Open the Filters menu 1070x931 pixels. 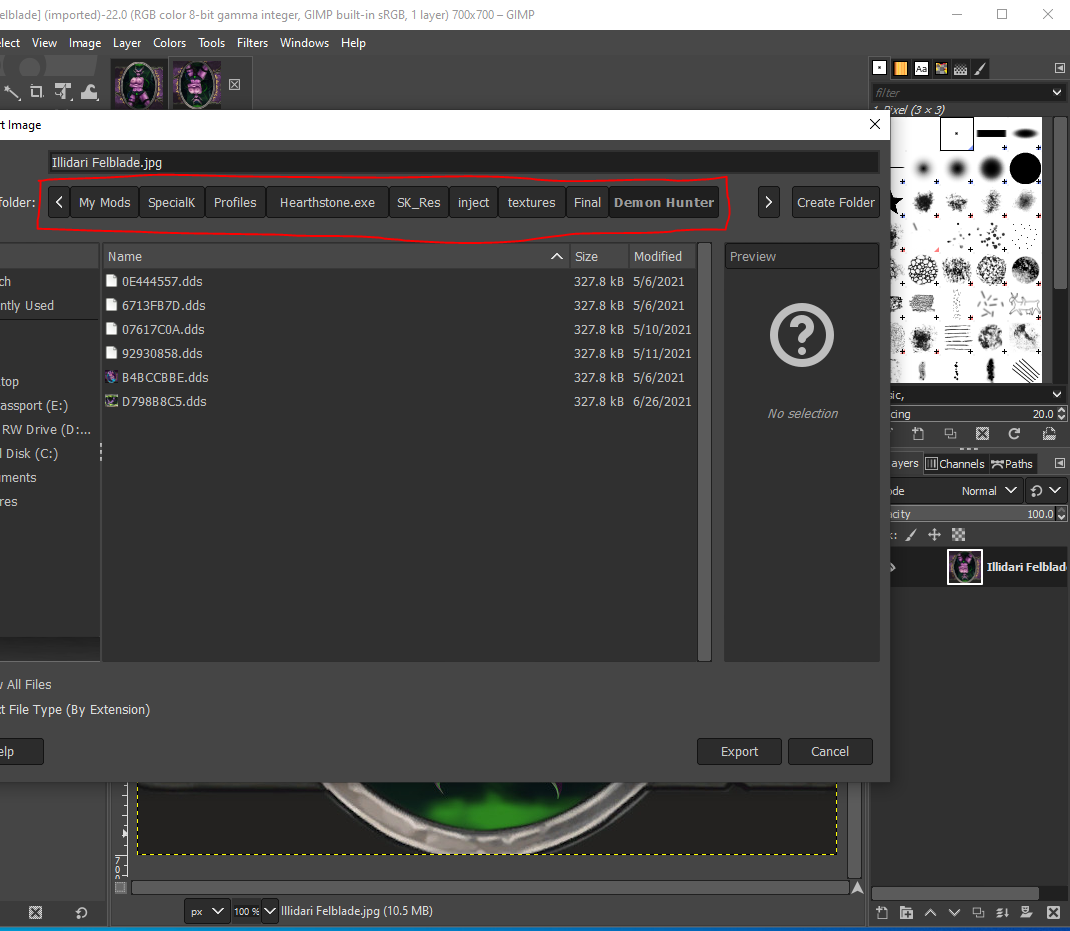(252, 43)
